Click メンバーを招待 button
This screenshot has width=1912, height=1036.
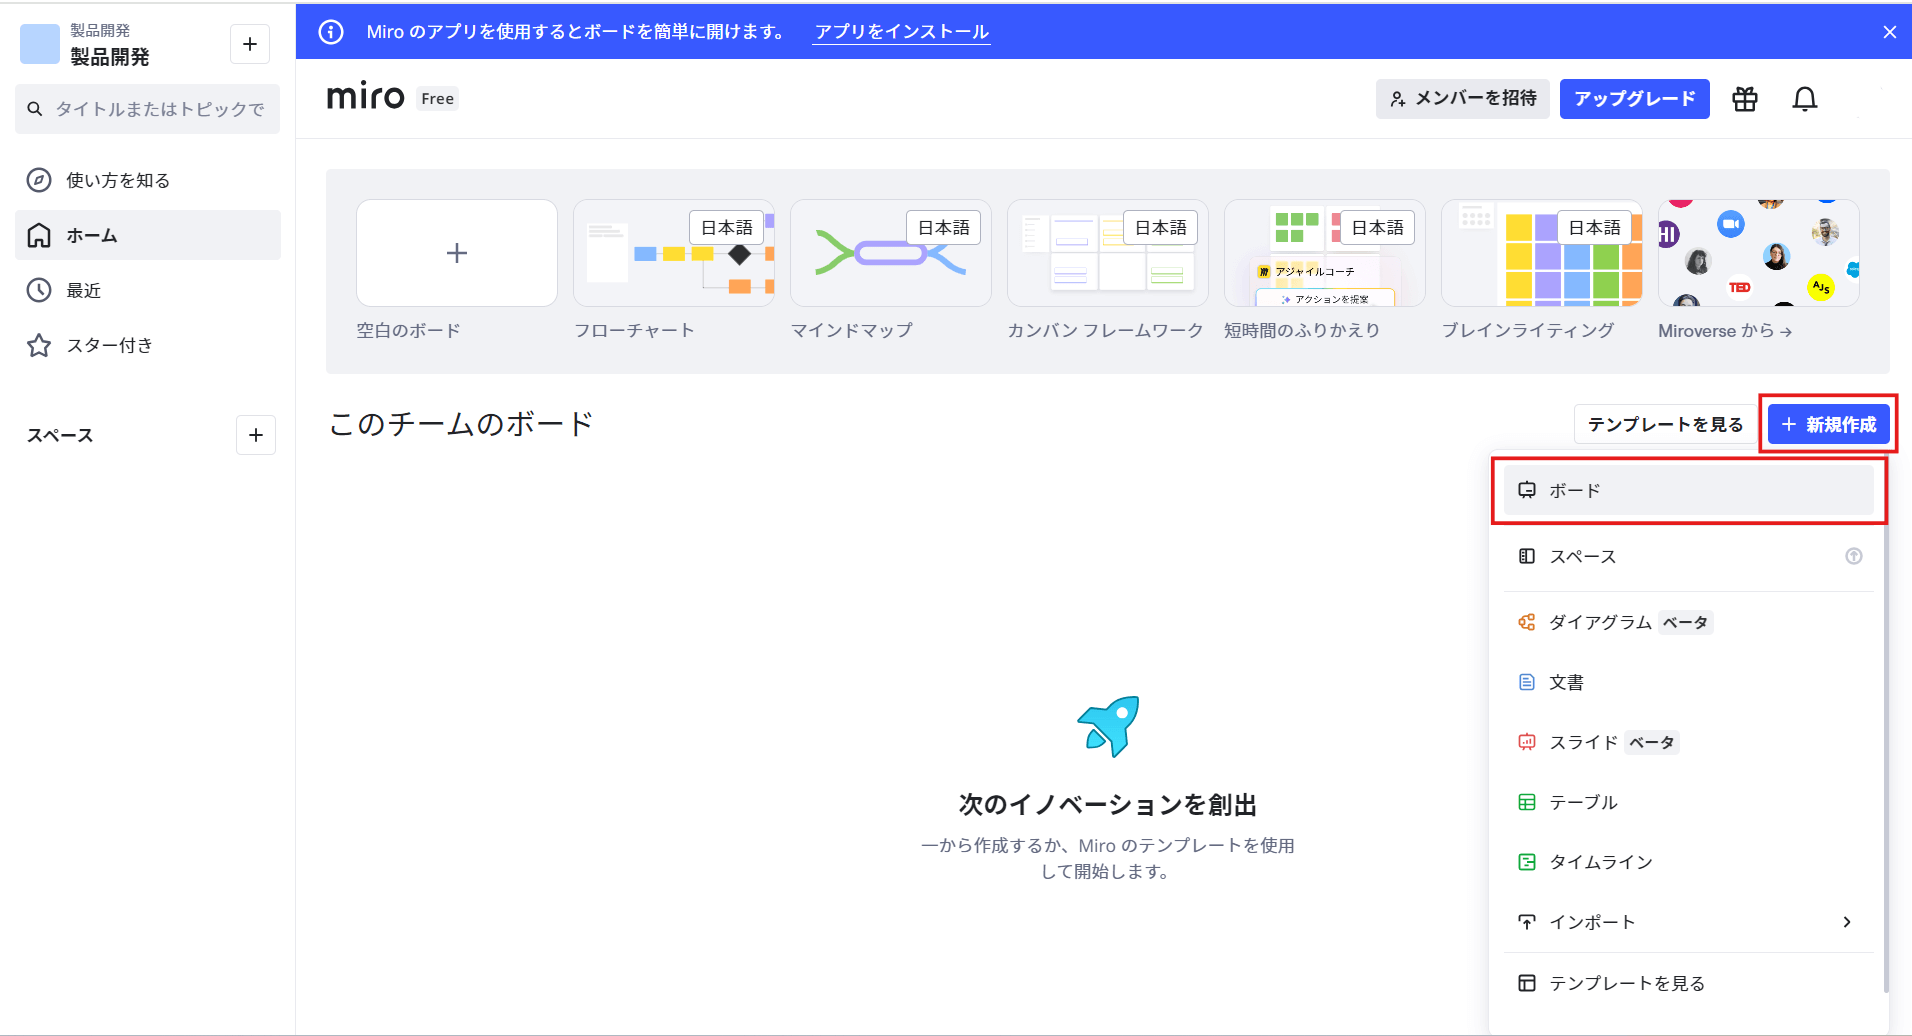point(1463,98)
